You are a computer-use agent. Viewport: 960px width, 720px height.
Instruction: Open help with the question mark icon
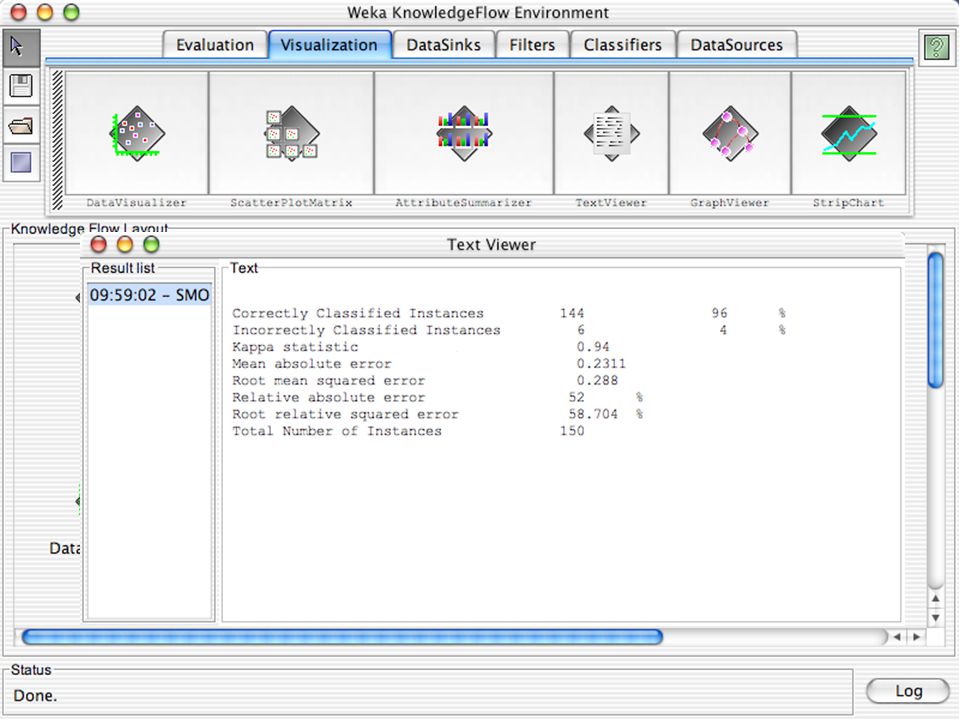click(x=936, y=47)
